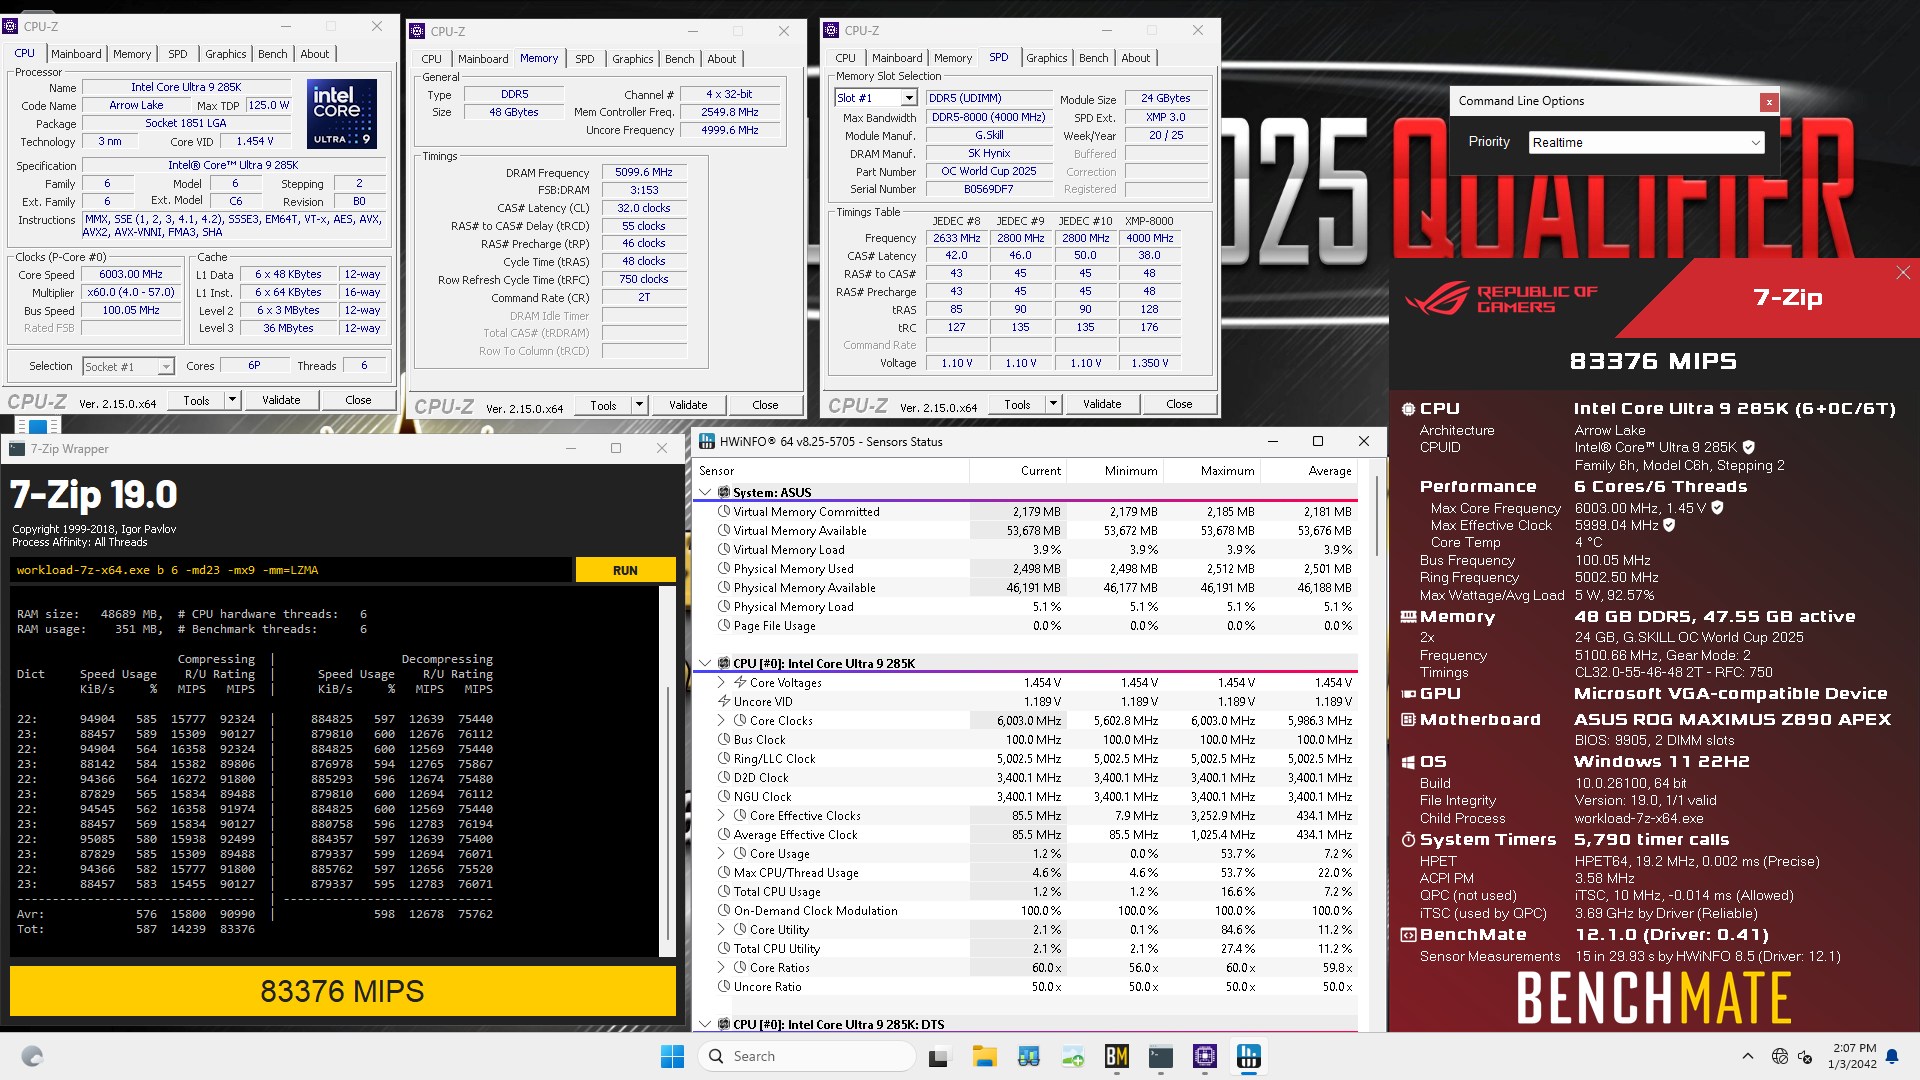Click Close in the CPU-Z Memory window
The width and height of the screenshot is (1920, 1080).
tap(765, 405)
